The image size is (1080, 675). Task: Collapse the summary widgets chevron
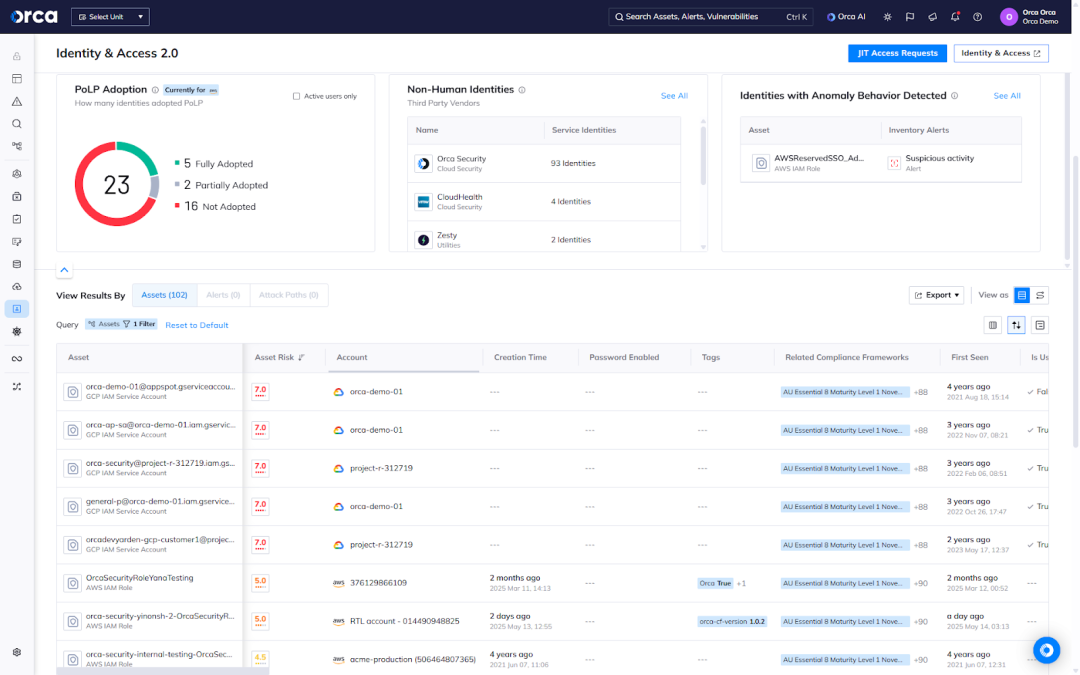point(64,270)
